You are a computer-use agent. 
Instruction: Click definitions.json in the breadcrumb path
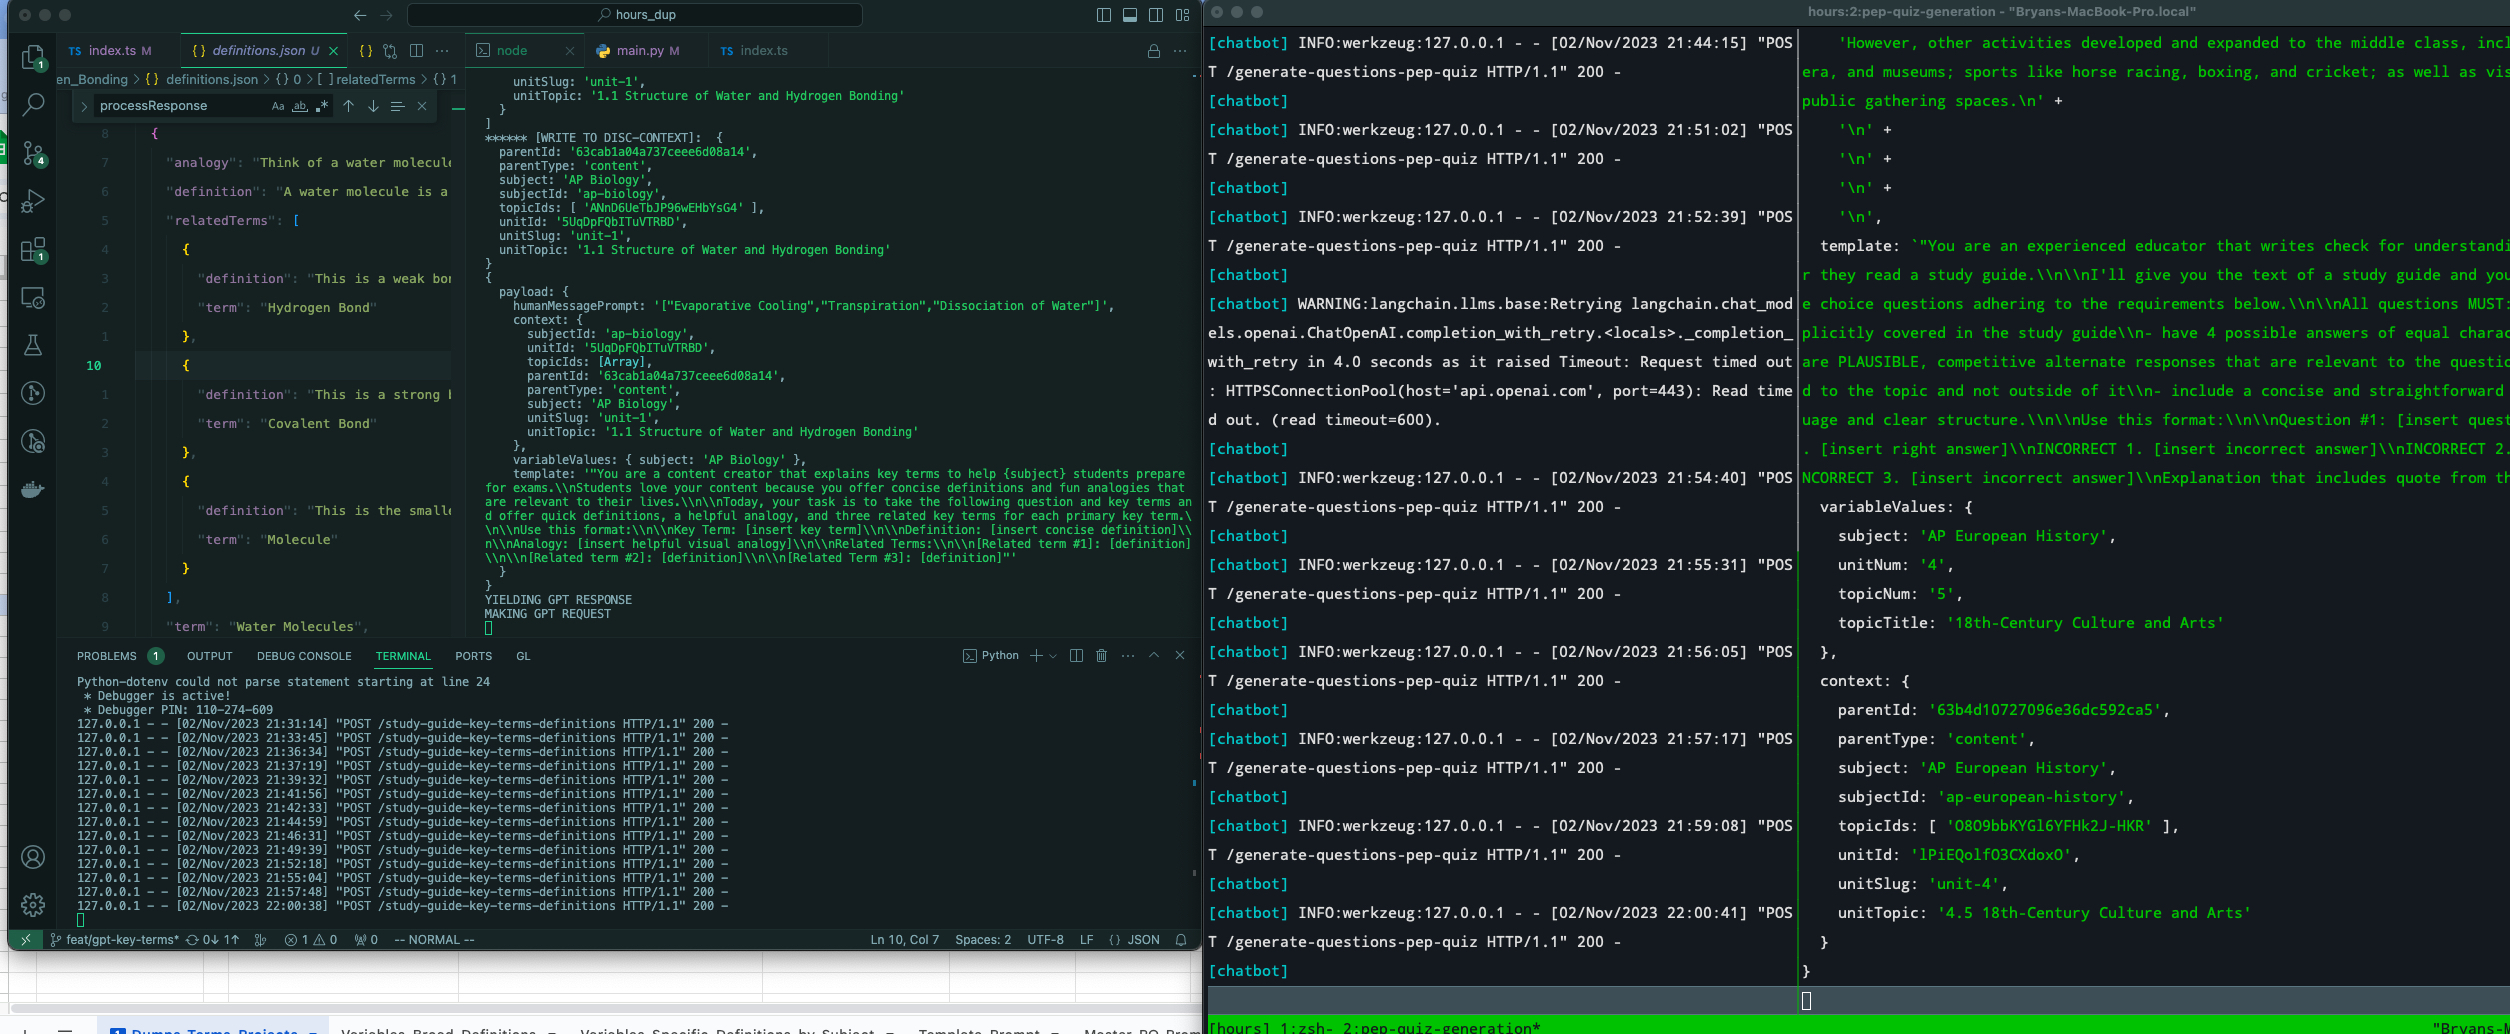(212, 80)
